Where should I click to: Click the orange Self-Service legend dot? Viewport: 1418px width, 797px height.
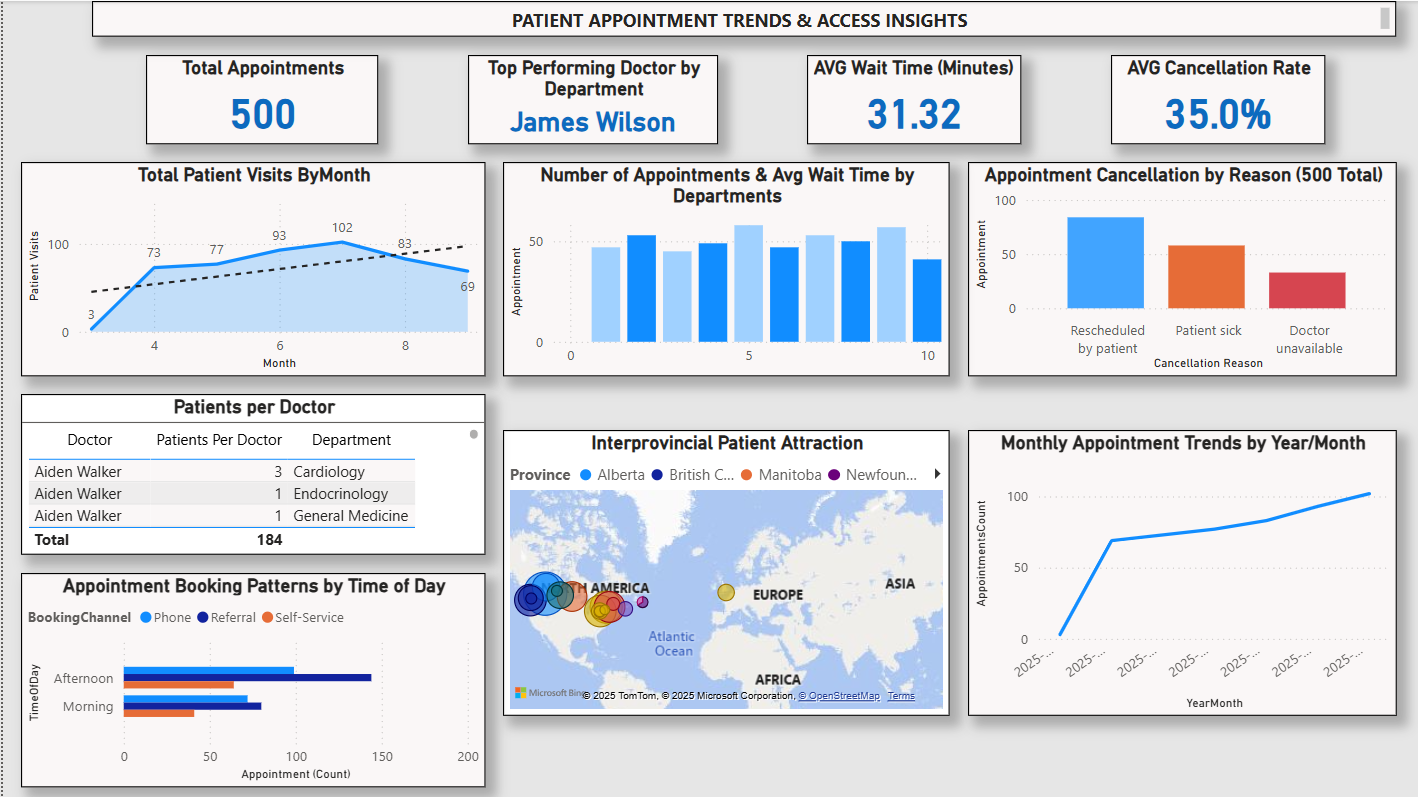pyautogui.click(x=268, y=617)
